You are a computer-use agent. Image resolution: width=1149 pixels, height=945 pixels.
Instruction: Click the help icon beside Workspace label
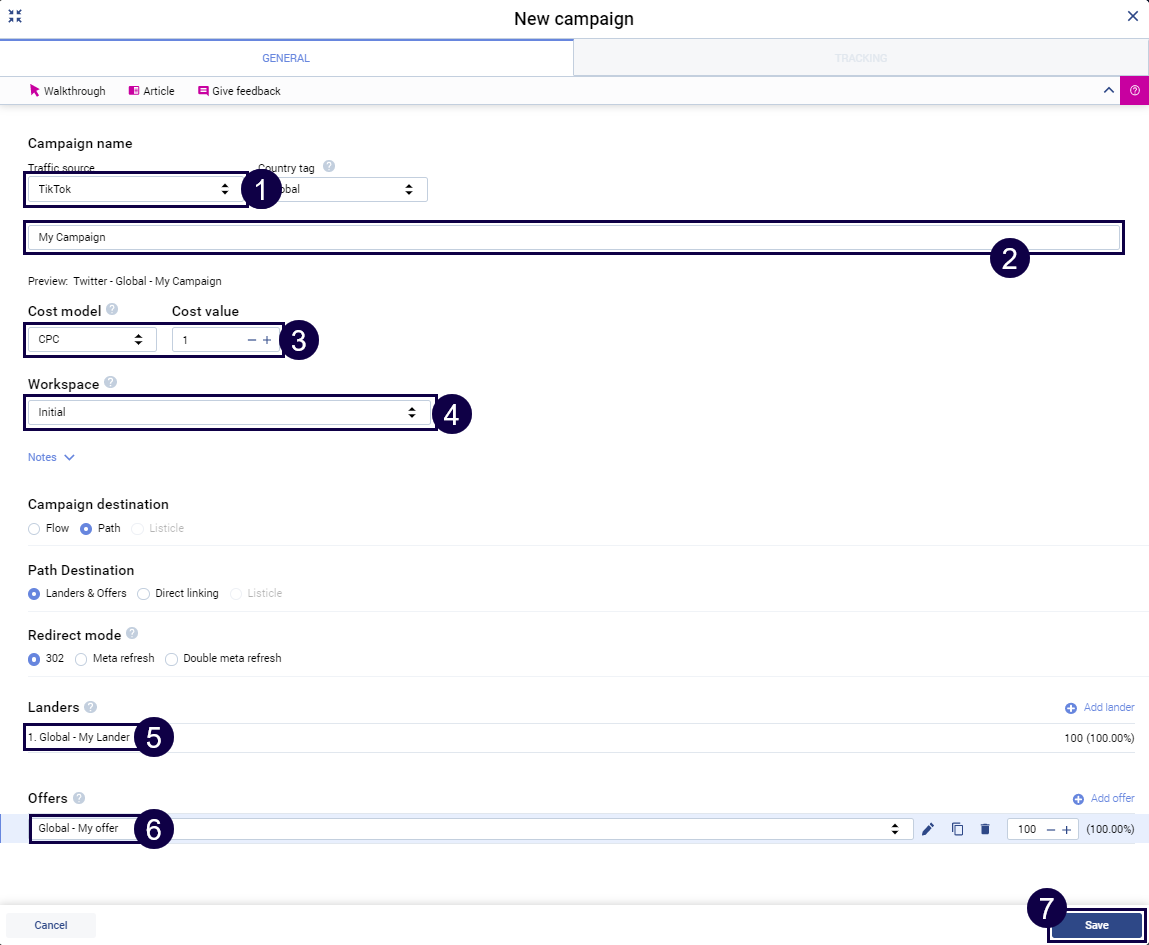(x=110, y=382)
